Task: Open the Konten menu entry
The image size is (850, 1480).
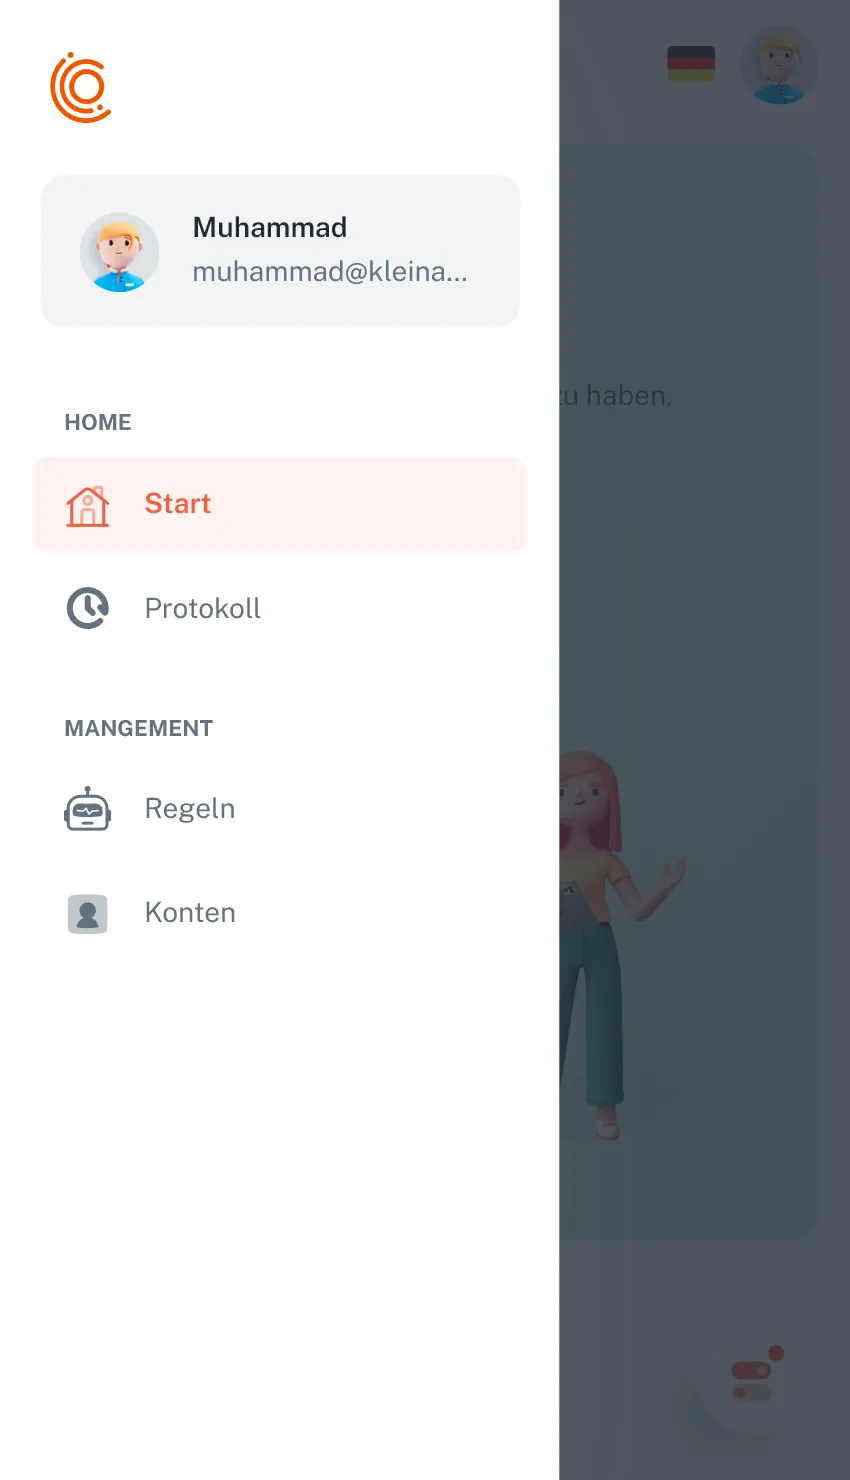Action: pos(280,913)
